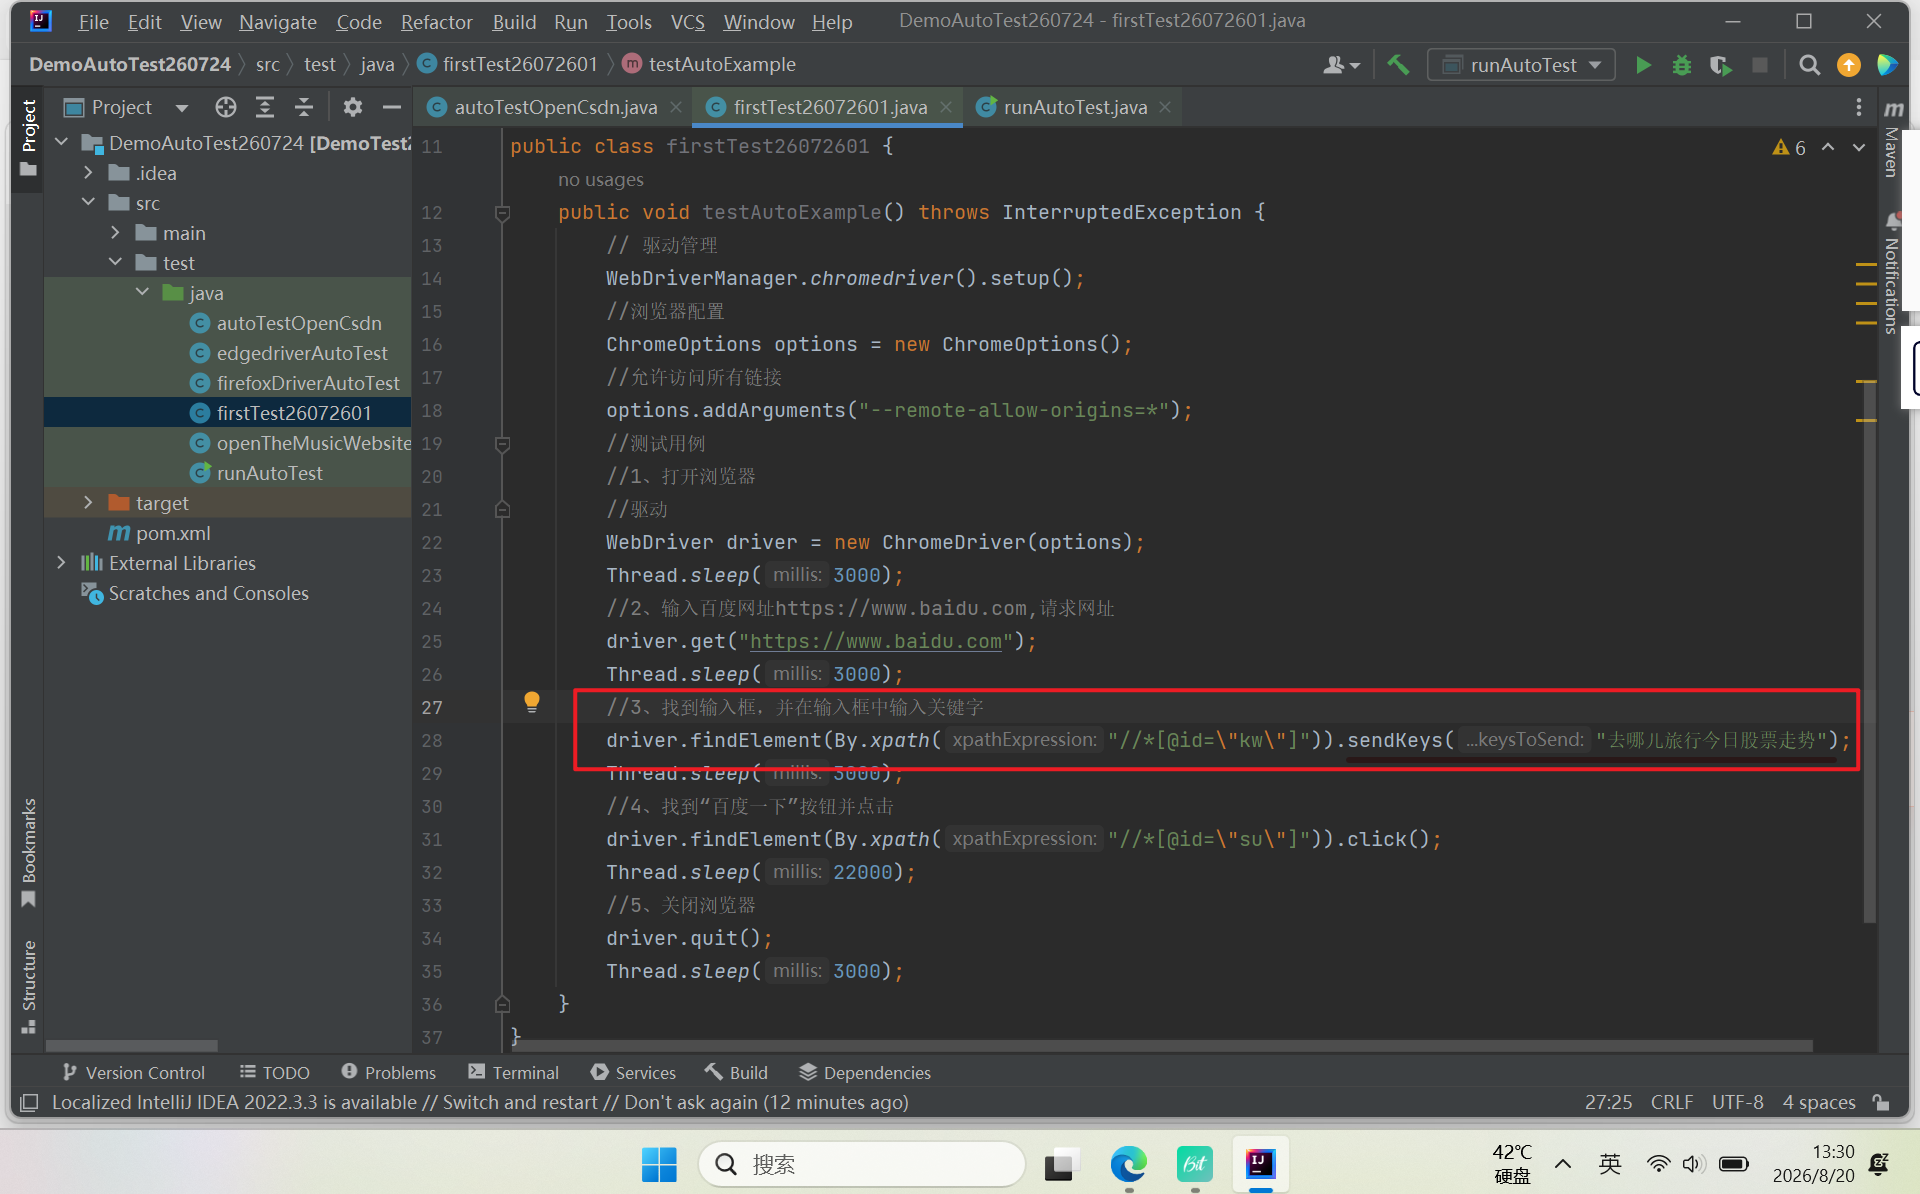The height and width of the screenshot is (1194, 1920).
Task: Open IntelliJ IDEA from Windows taskbar
Action: (x=1260, y=1163)
